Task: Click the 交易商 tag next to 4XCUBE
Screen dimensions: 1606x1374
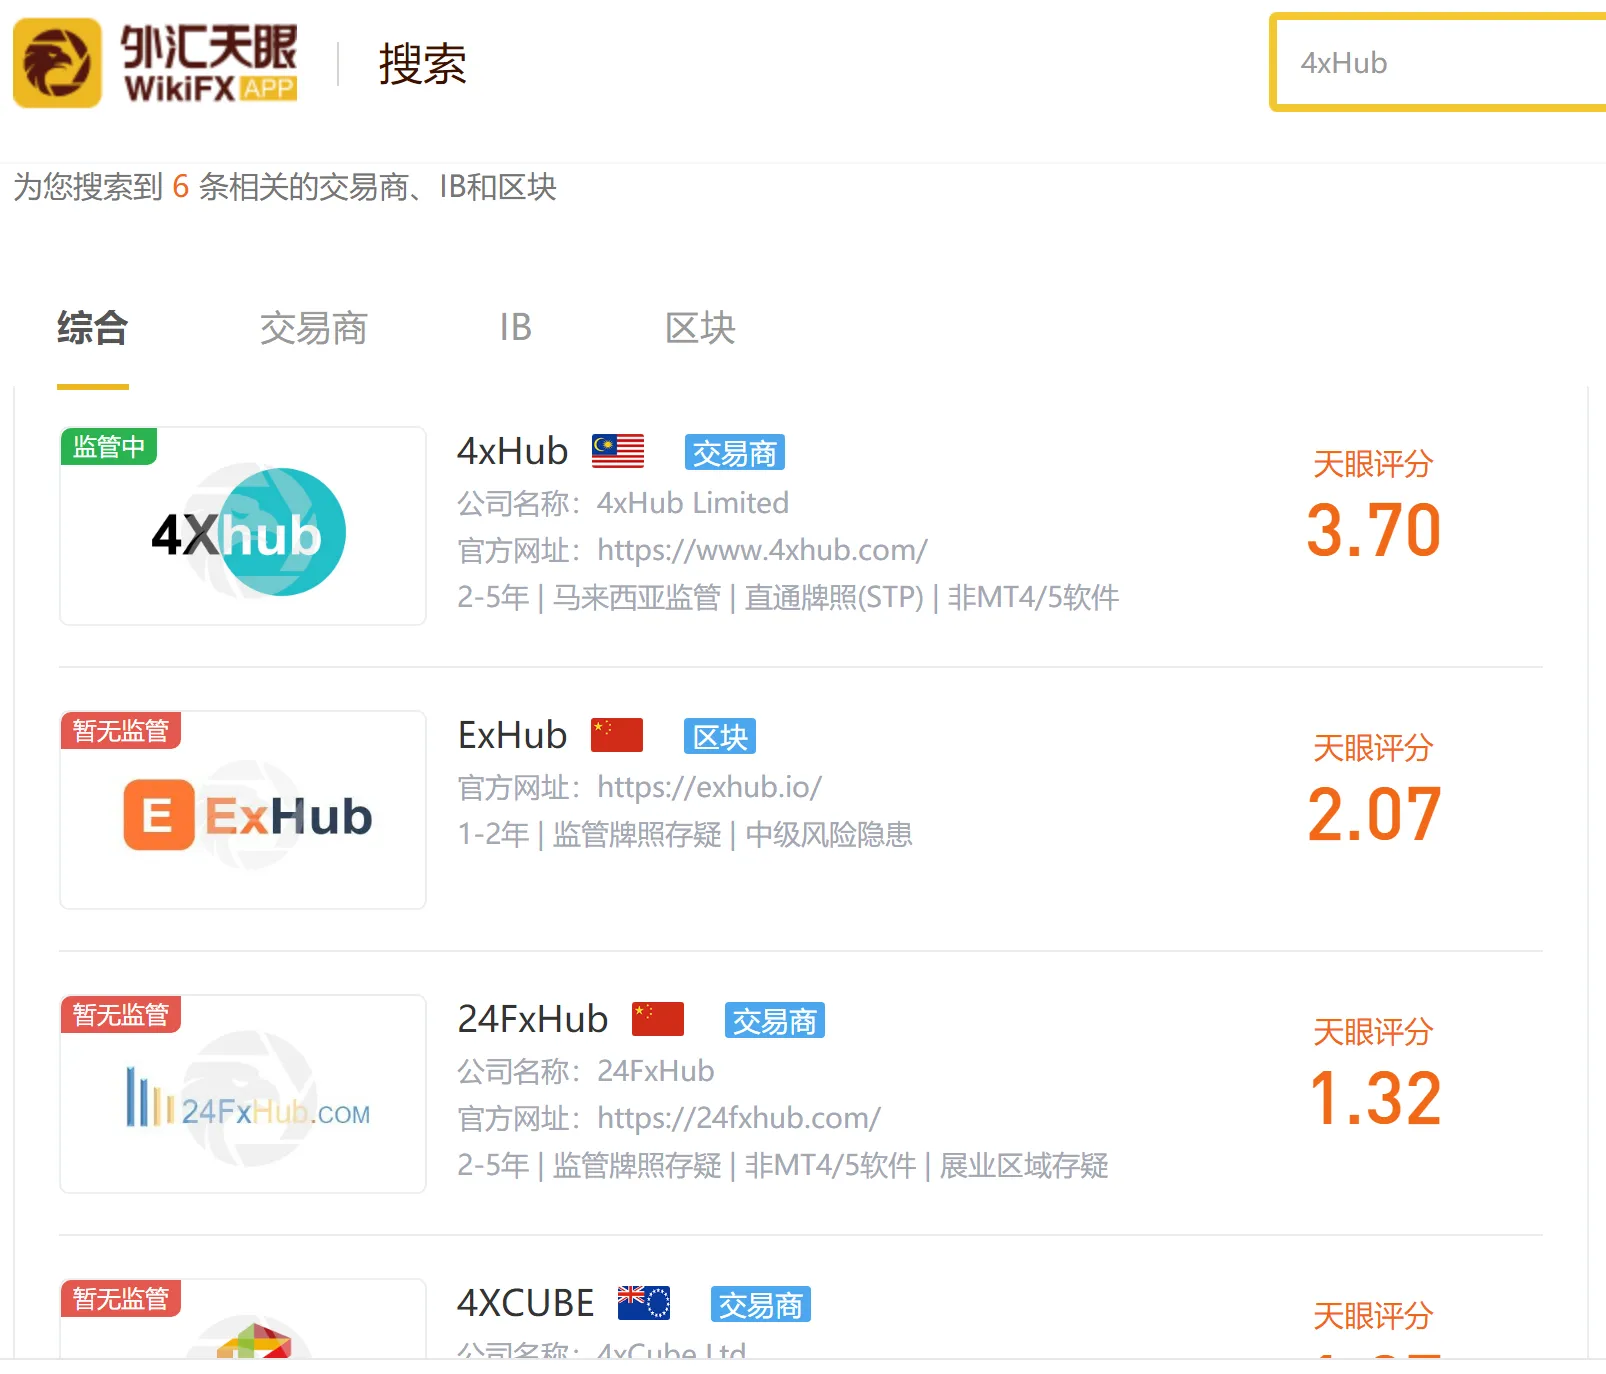Action: (761, 1305)
